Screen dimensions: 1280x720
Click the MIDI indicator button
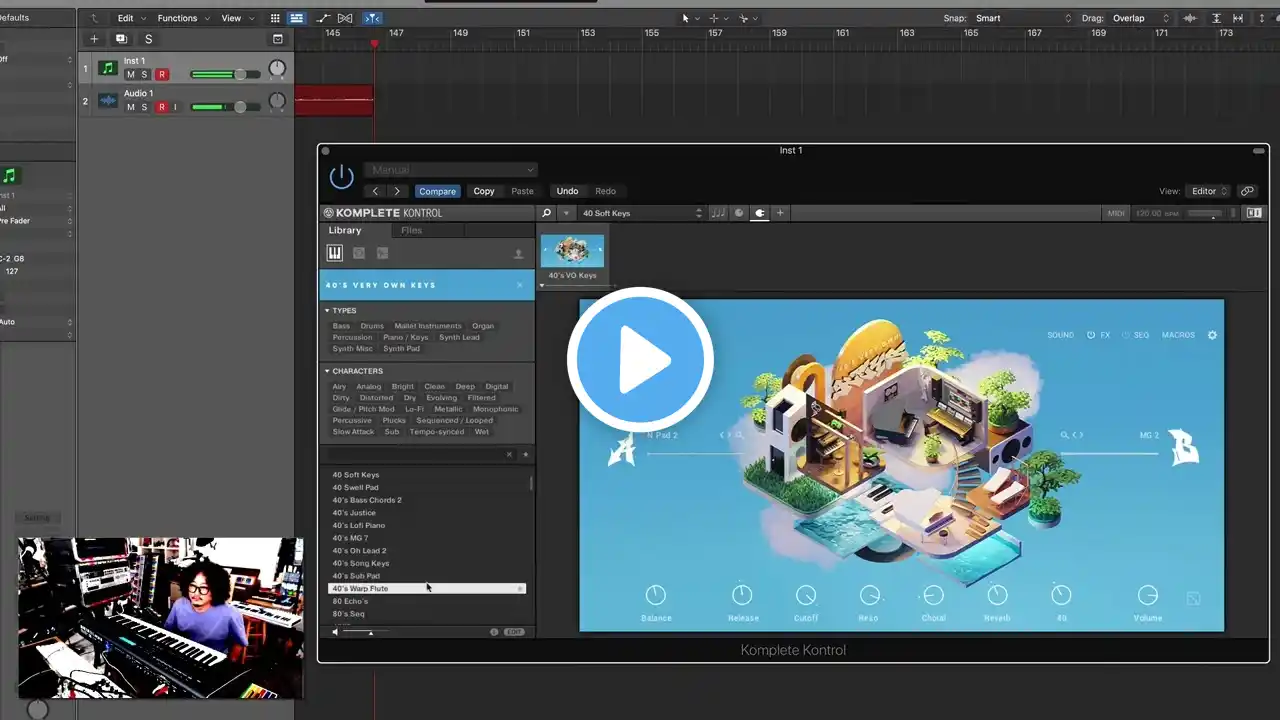(1116, 213)
